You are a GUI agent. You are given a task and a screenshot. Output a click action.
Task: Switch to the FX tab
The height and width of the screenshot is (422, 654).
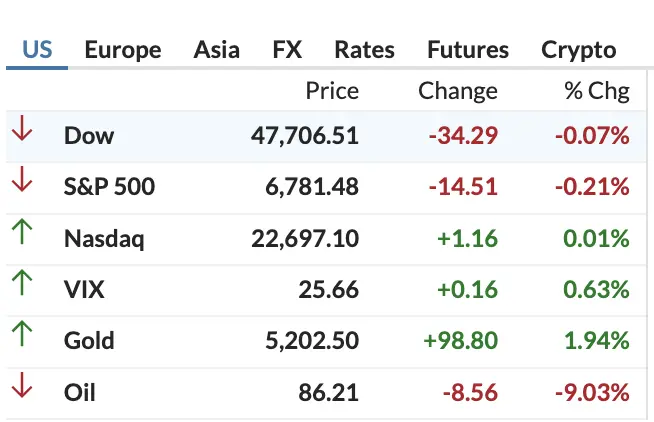(287, 50)
